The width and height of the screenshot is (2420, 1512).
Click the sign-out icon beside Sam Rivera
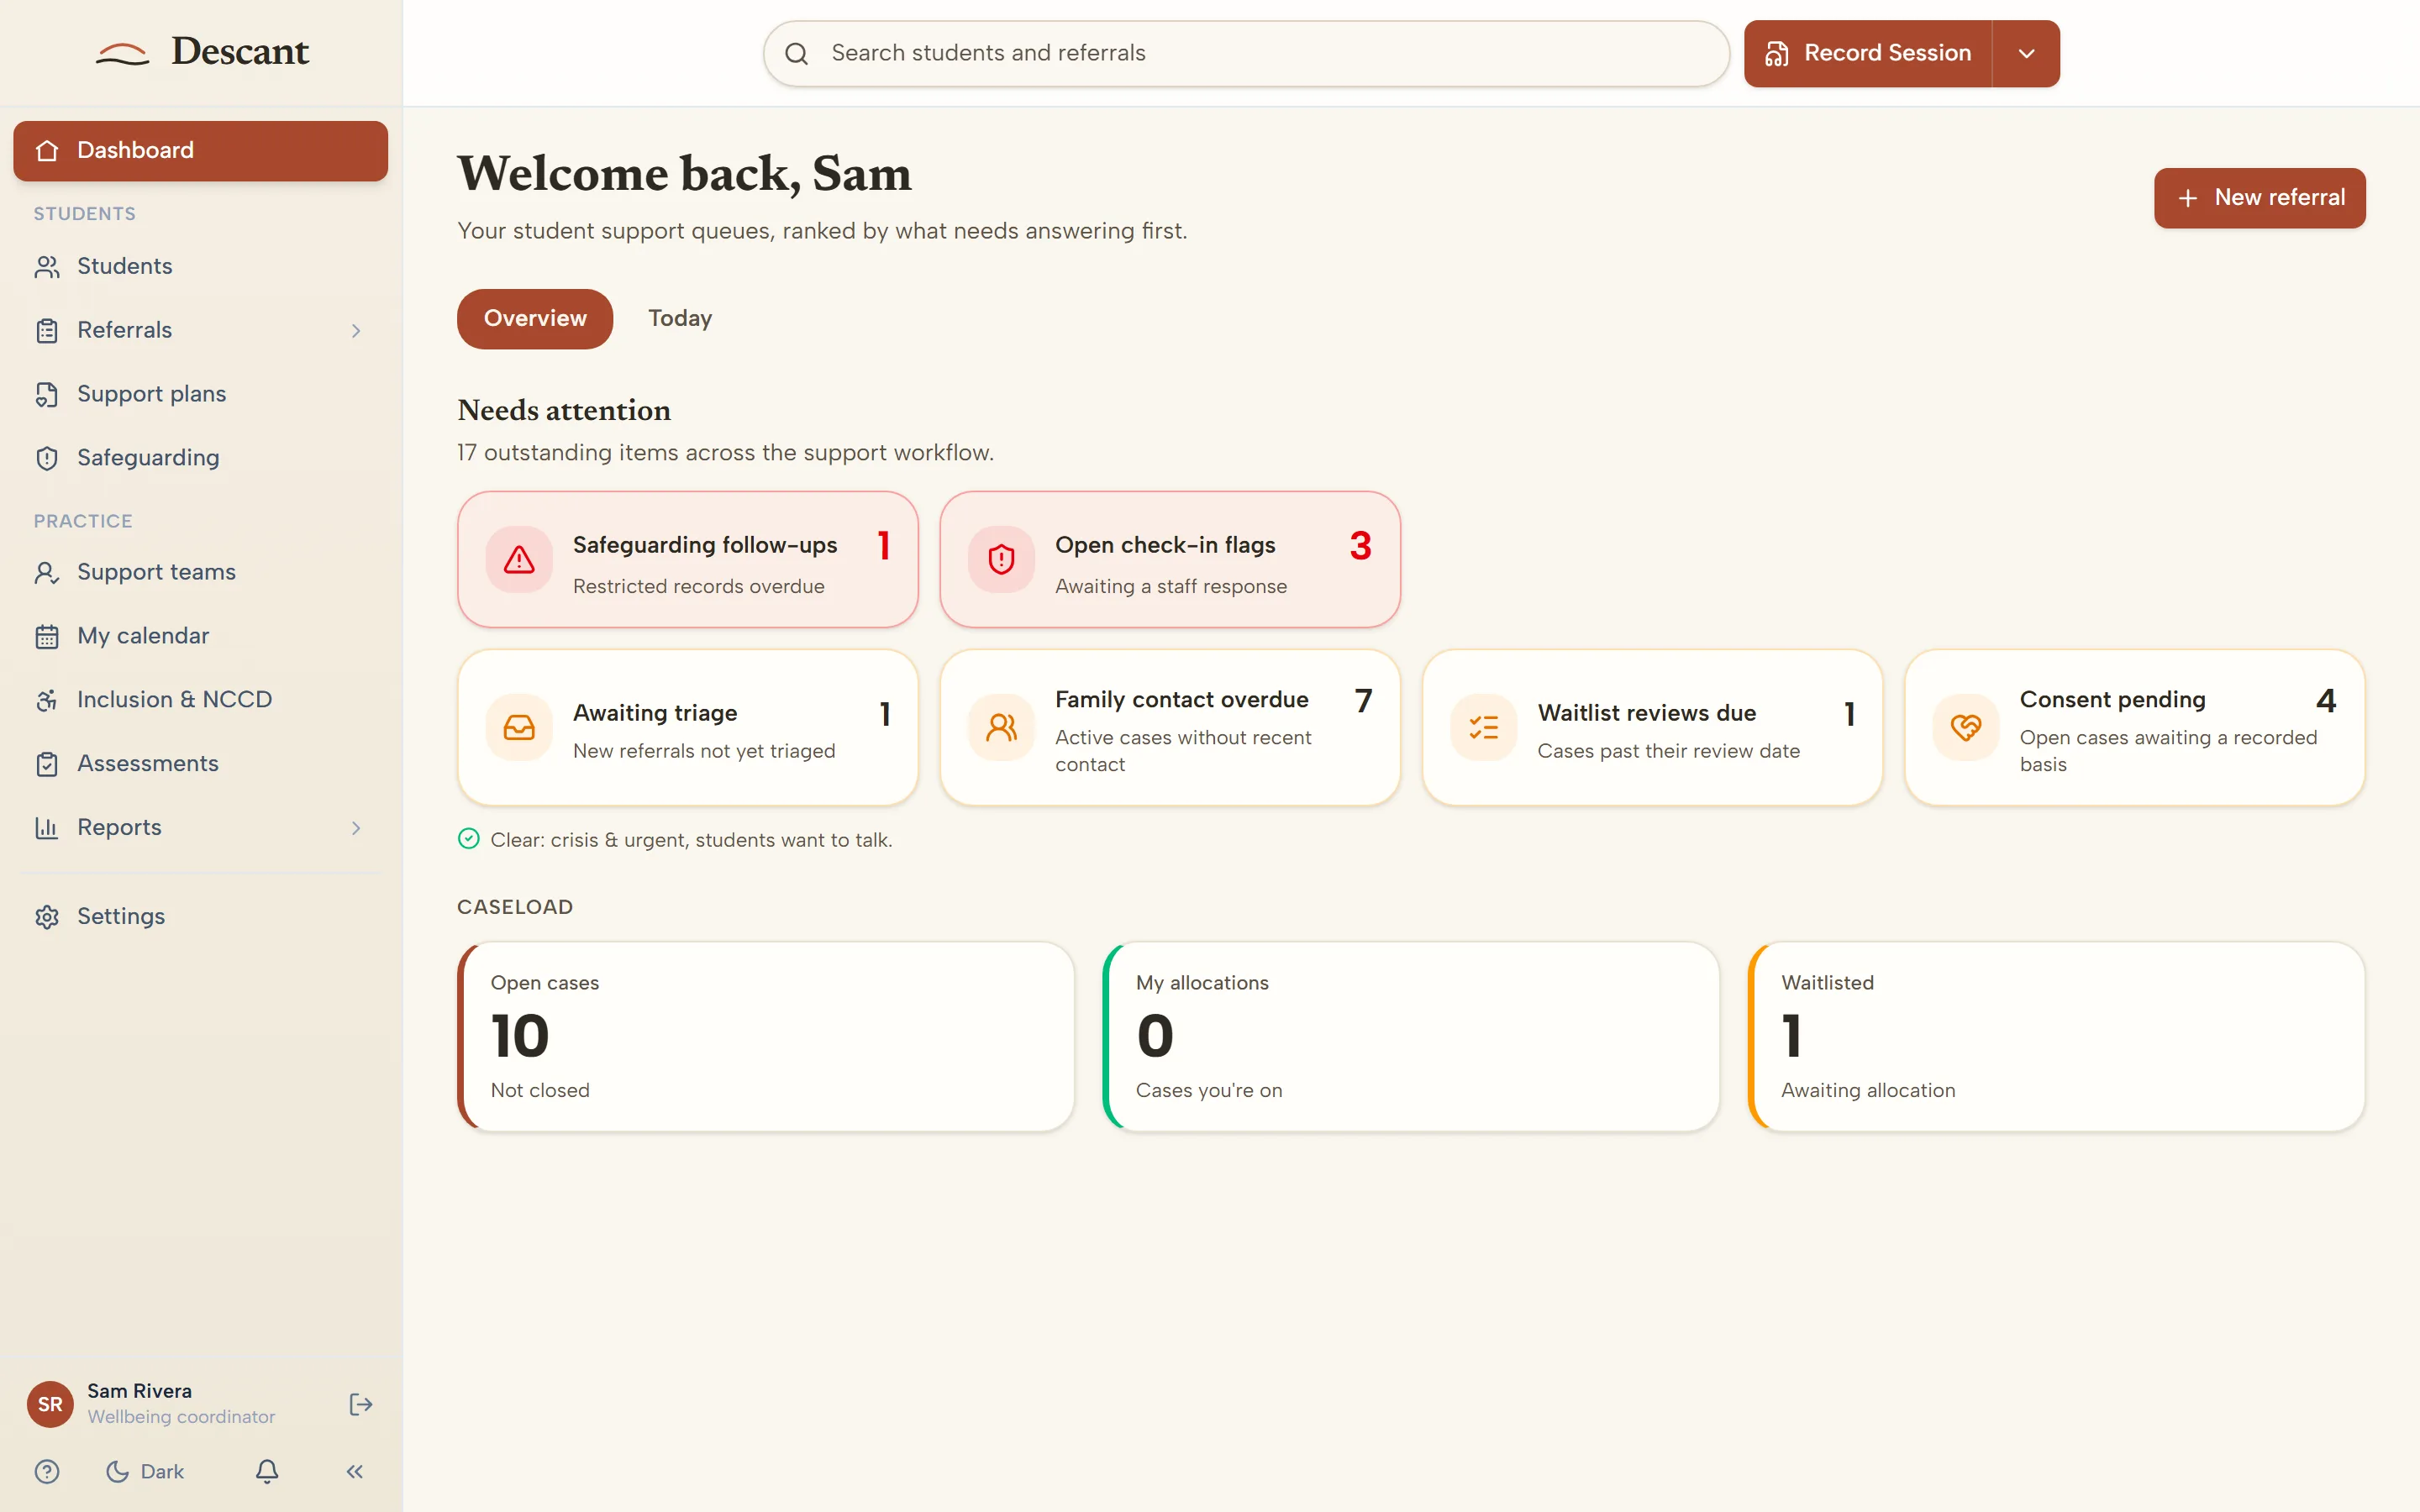coord(361,1404)
